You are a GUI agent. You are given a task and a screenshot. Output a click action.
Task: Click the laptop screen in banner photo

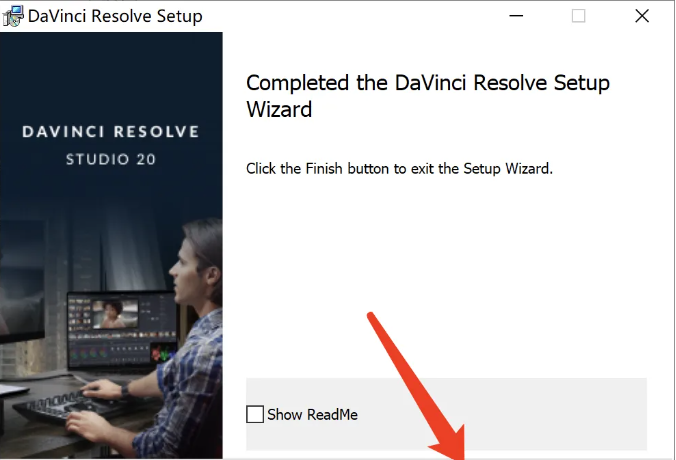click(x=122, y=329)
